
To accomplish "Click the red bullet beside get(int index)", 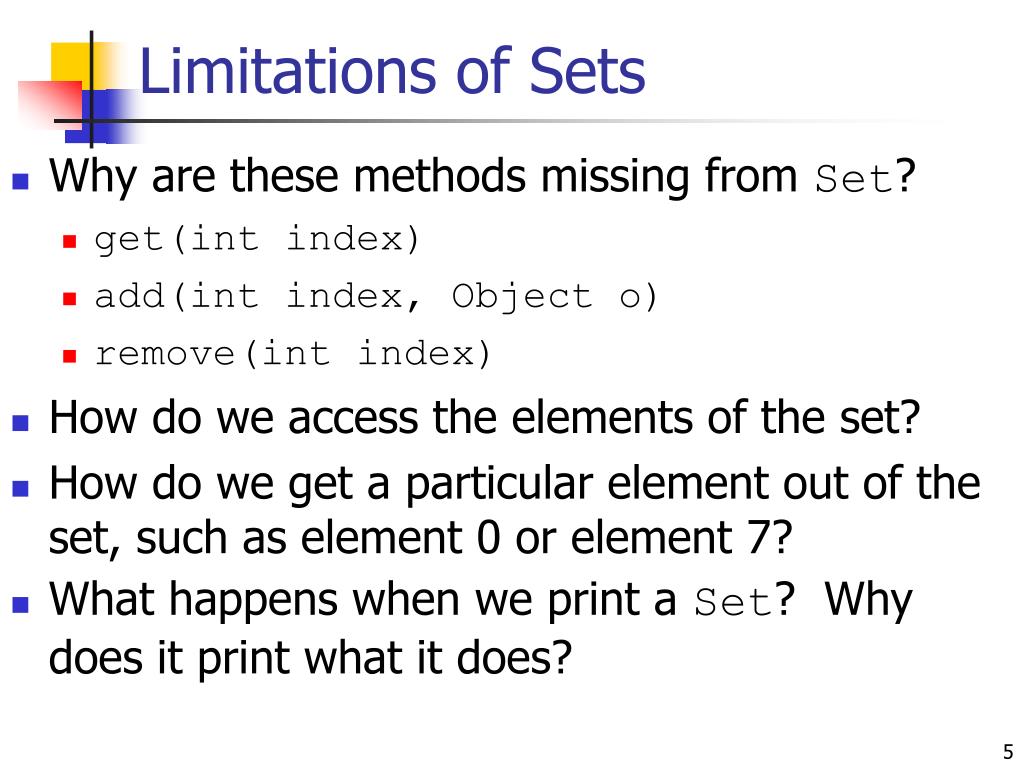I will [x=70, y=242].
